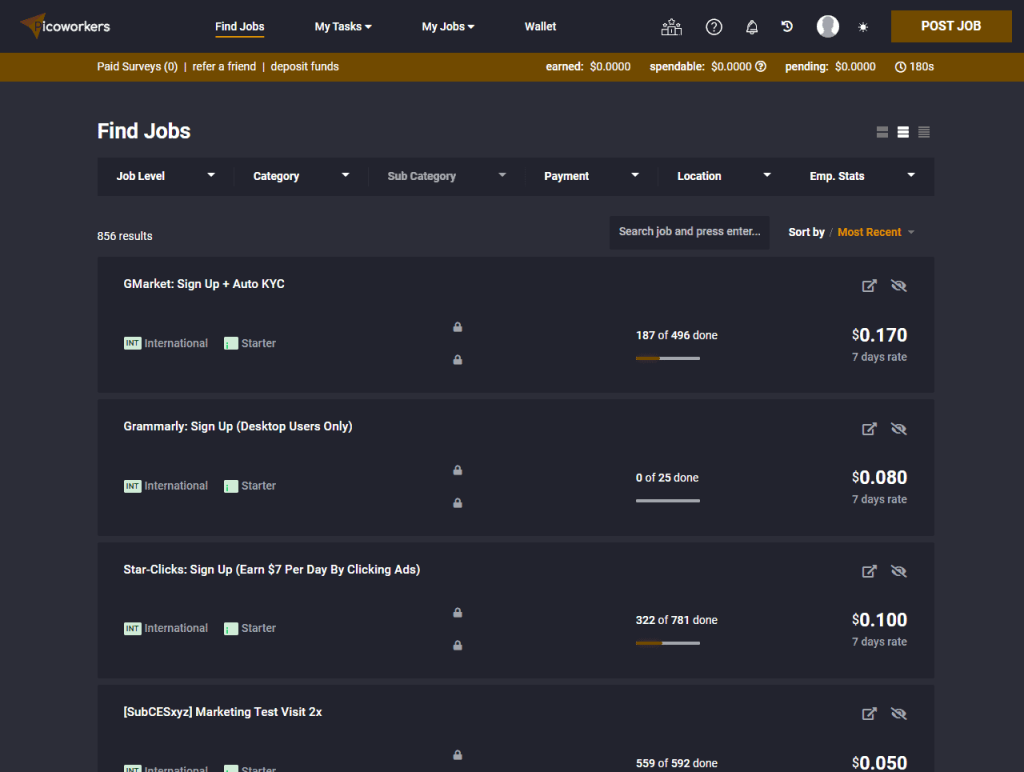Hide the Grammarly Sign Up job

pyautogui.click(x=899, y=428)
